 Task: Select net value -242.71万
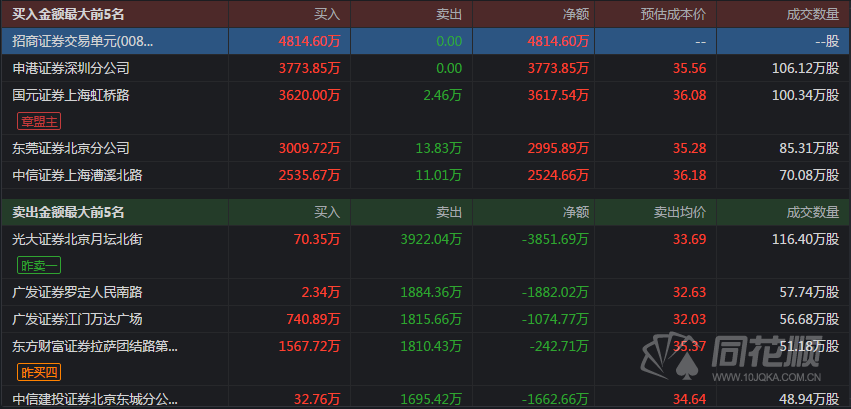[x=558, y=346]
